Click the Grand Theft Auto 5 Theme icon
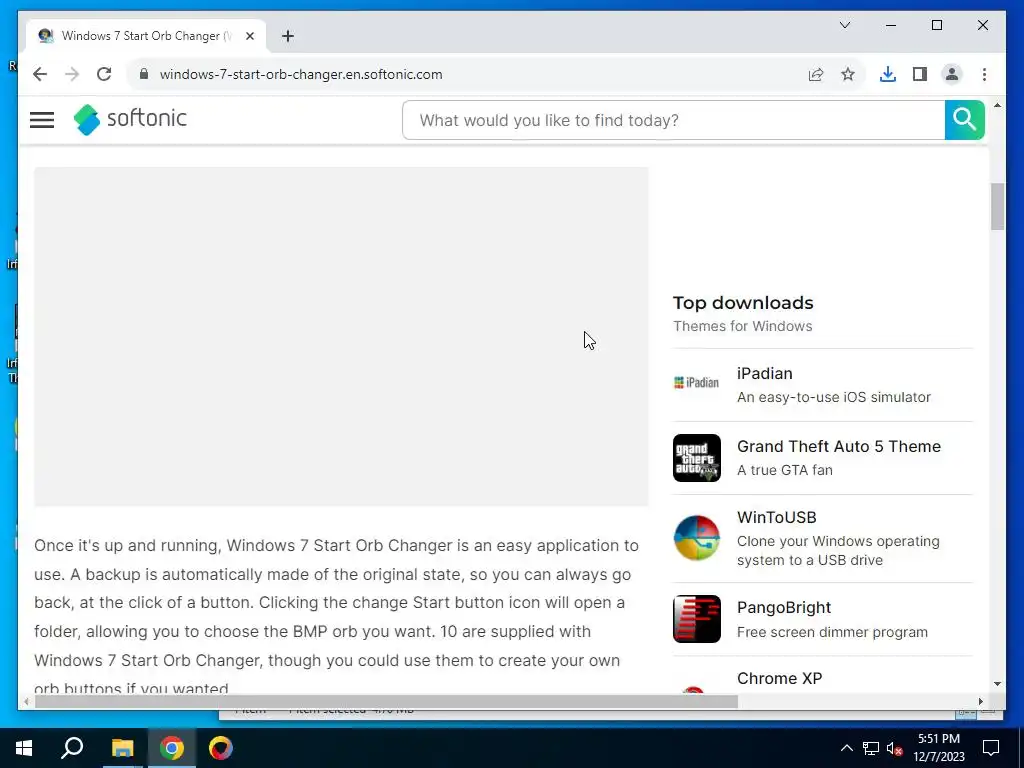Screen dimensions: 1024x768 click(x=697, y=458)
